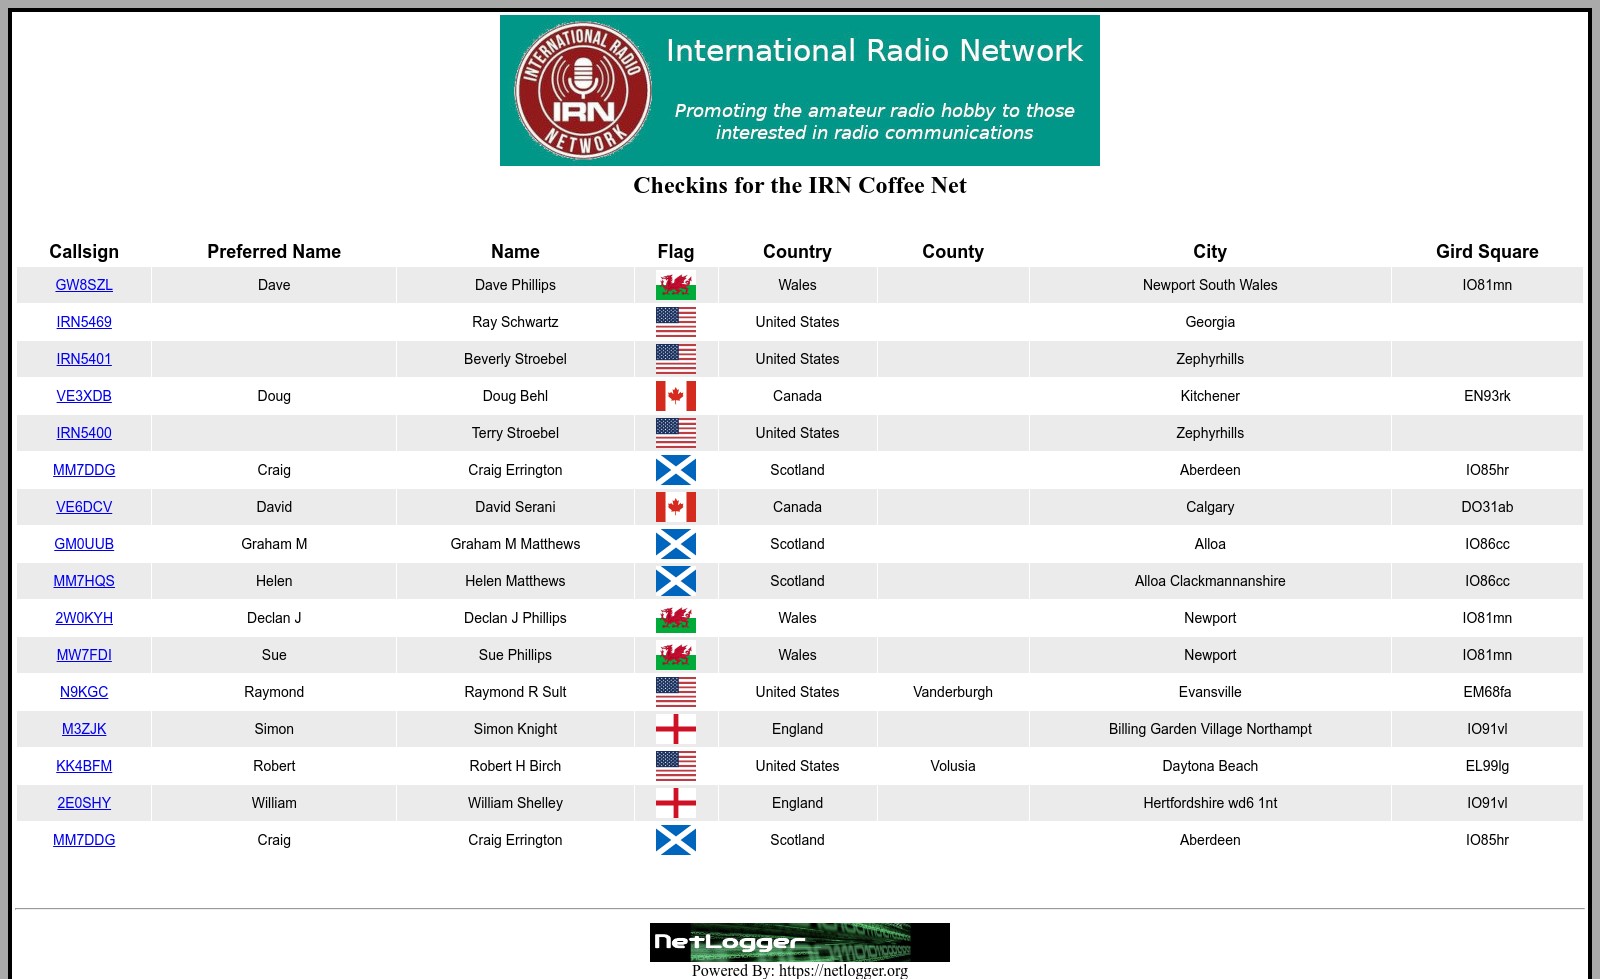Click the Callsign column header
Viewport: 1600px width, 979px height.
coord(84,252)
